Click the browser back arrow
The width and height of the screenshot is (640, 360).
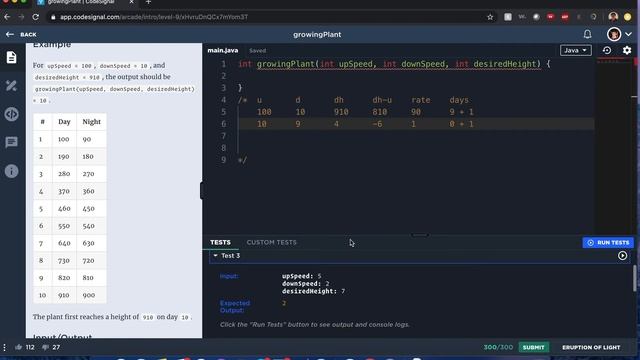[x=7, y=17]
